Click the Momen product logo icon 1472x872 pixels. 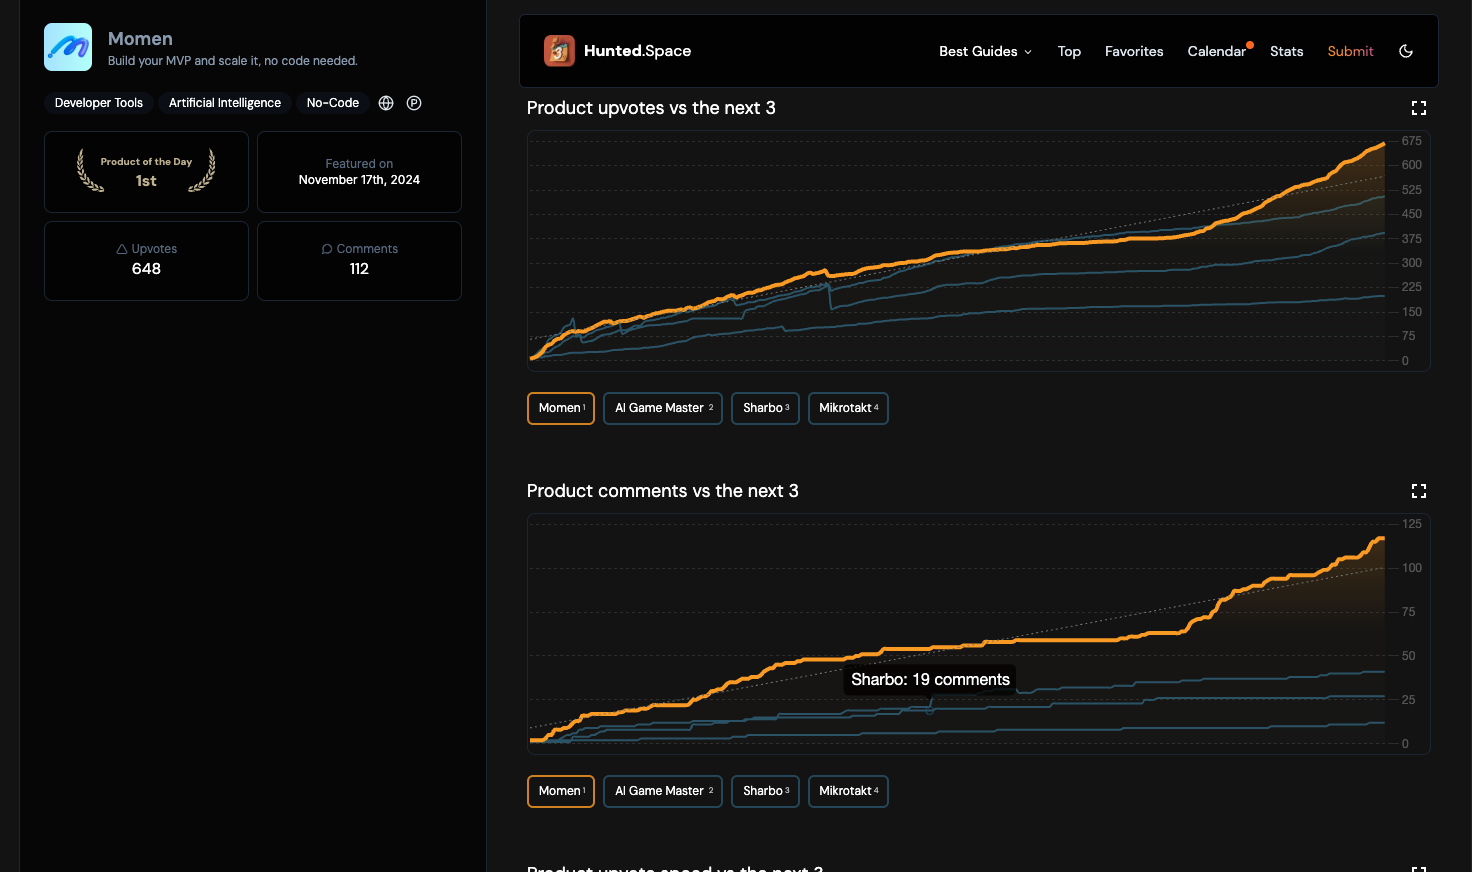(x=68, y=47)
